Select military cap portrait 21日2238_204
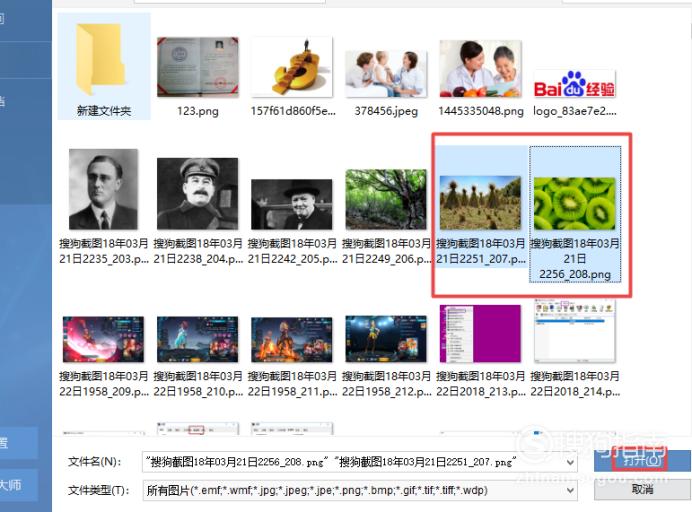The image size is (692, 512). (x=198, y=194)
